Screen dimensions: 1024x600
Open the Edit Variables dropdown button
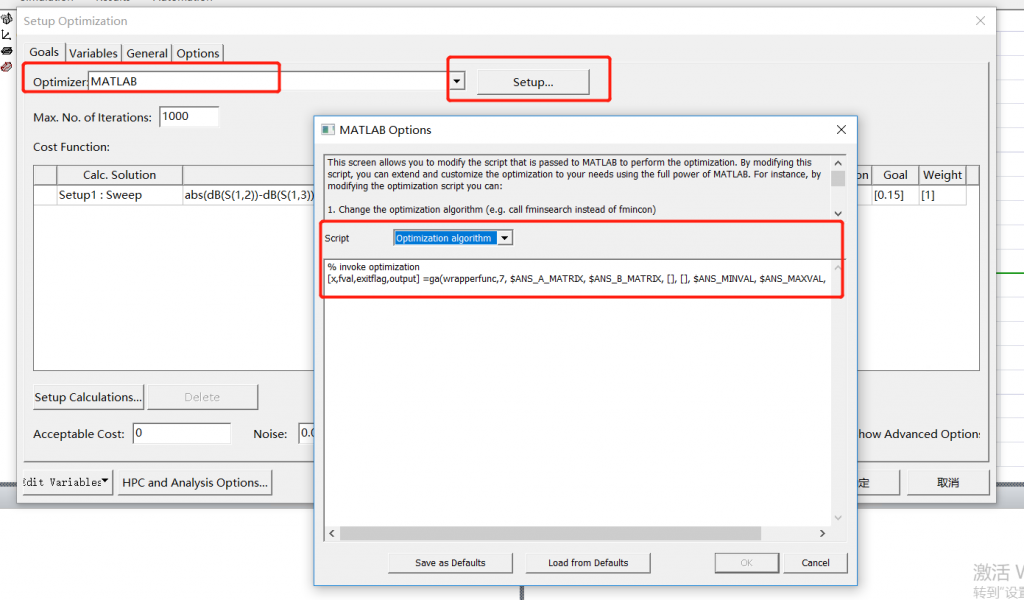tap(67, 482)
